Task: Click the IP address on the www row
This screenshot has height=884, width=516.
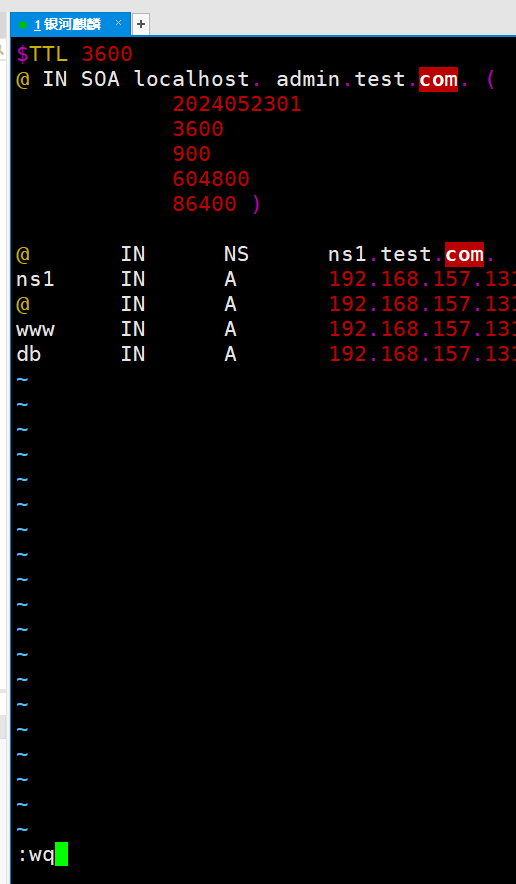Action: click(422, 329)
